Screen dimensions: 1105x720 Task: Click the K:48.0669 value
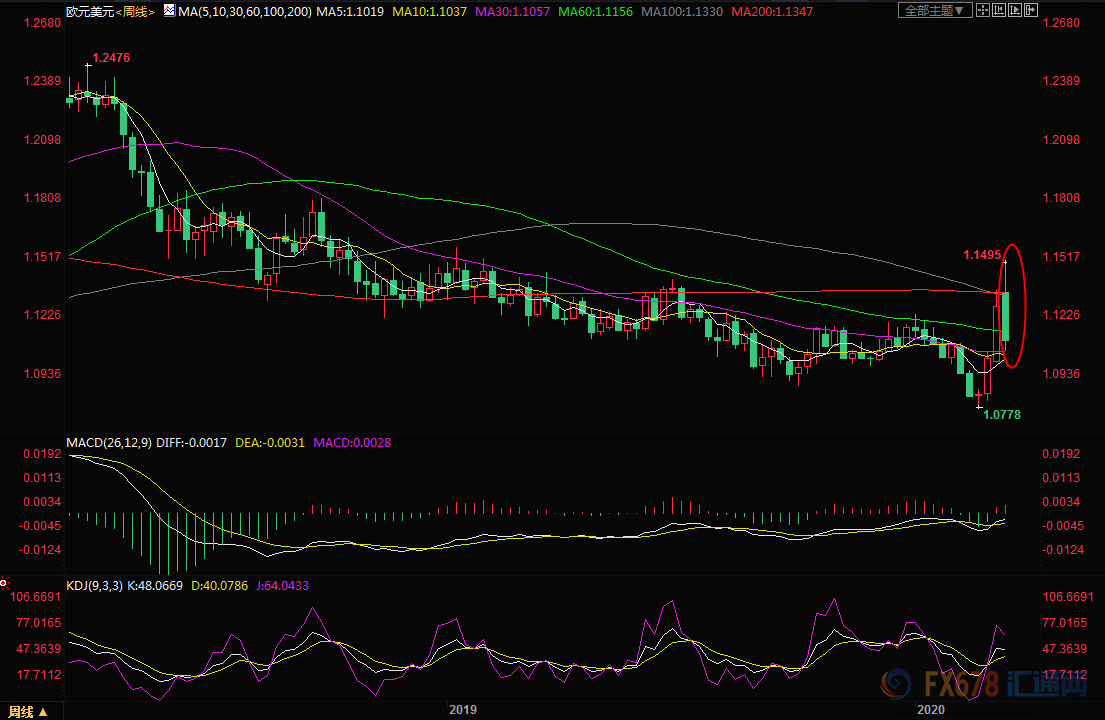[155, 586]
